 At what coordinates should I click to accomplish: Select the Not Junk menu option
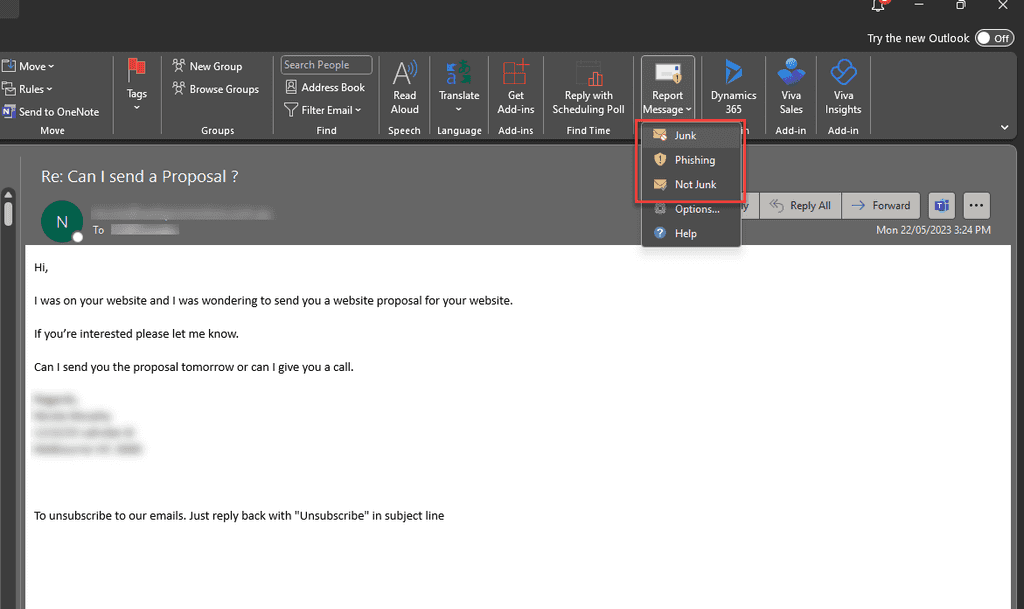click(695, 184)
